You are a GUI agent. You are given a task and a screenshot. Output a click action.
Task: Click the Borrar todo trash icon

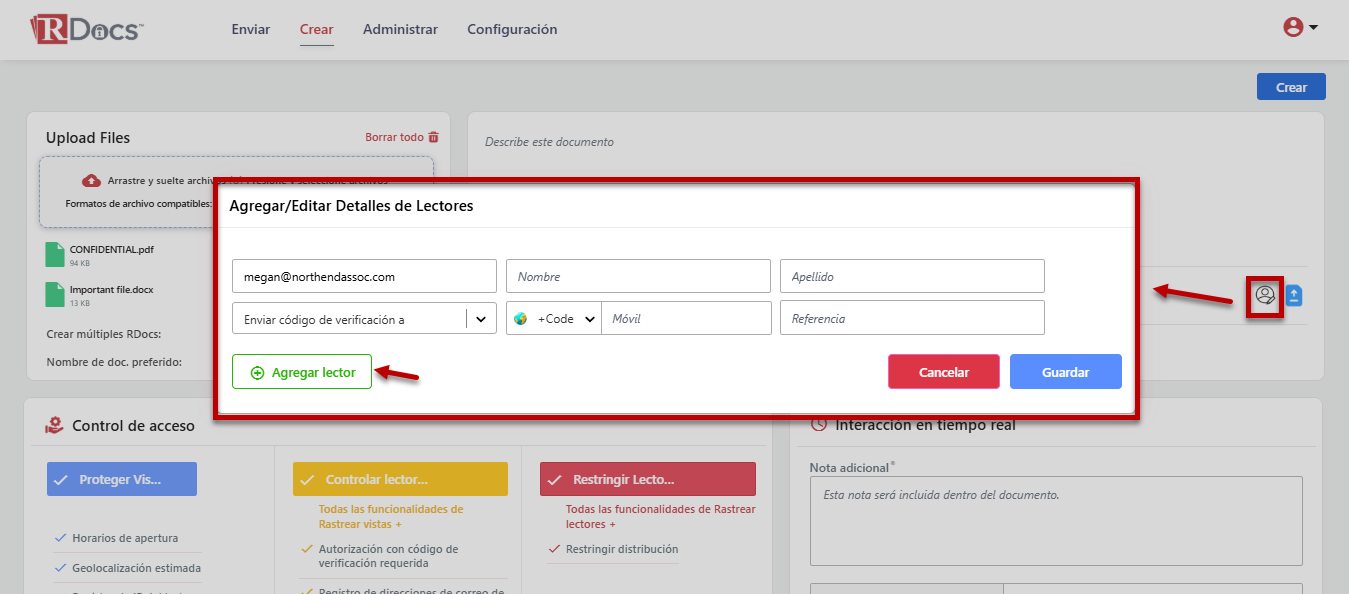tap(433, 137)
